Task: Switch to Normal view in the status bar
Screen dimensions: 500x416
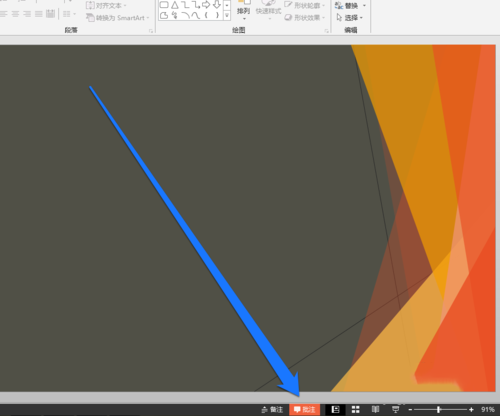Action: click(335, 409)
